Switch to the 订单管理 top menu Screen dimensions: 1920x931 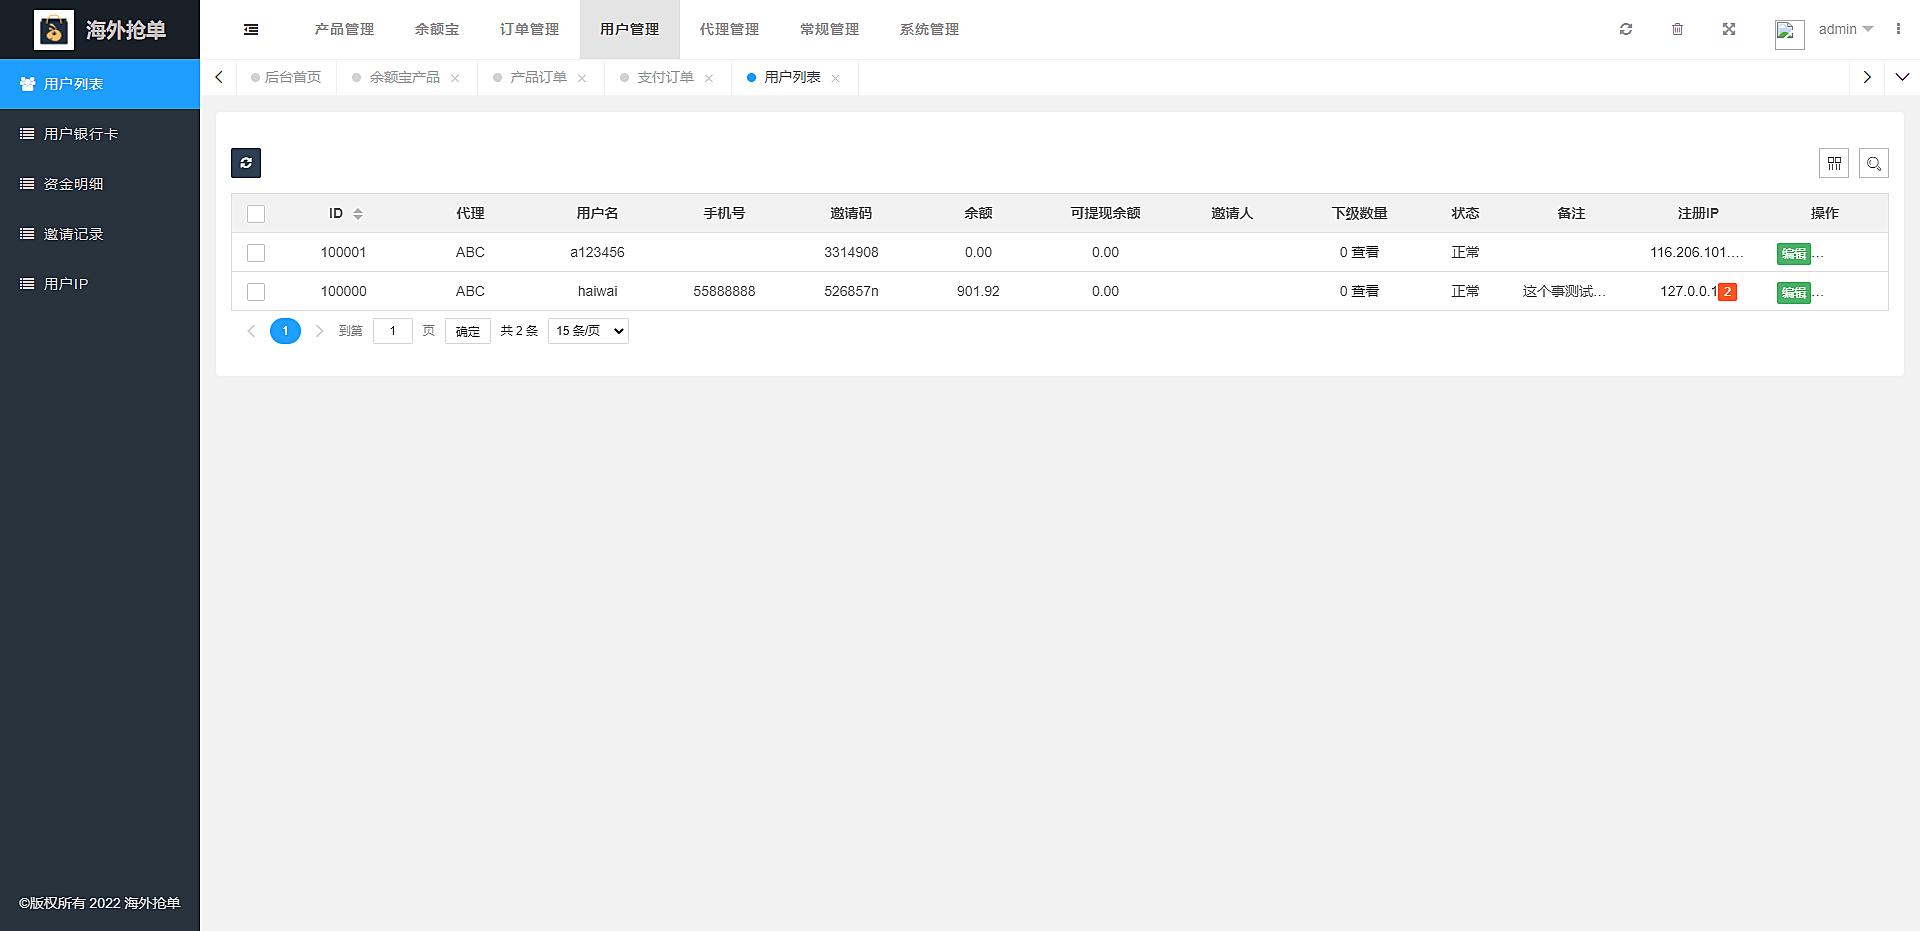point(529,30)
